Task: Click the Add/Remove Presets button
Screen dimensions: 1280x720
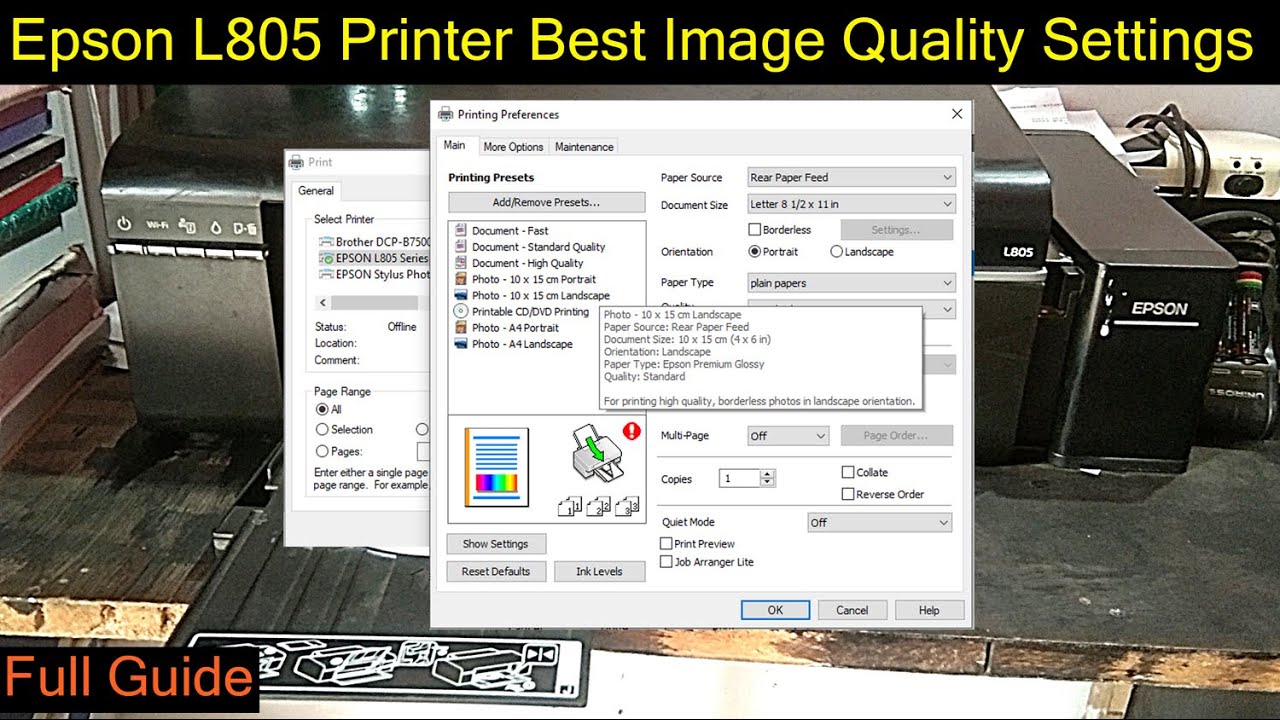Action: pos(546,202)
